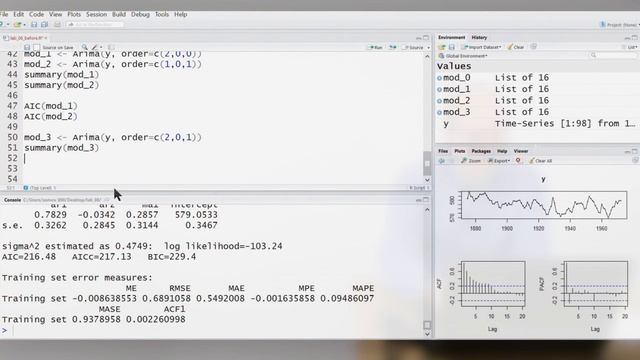The image size is (640, 360).
Task: Open the Help tab in lower-right pane
Action: coord(502,151)
